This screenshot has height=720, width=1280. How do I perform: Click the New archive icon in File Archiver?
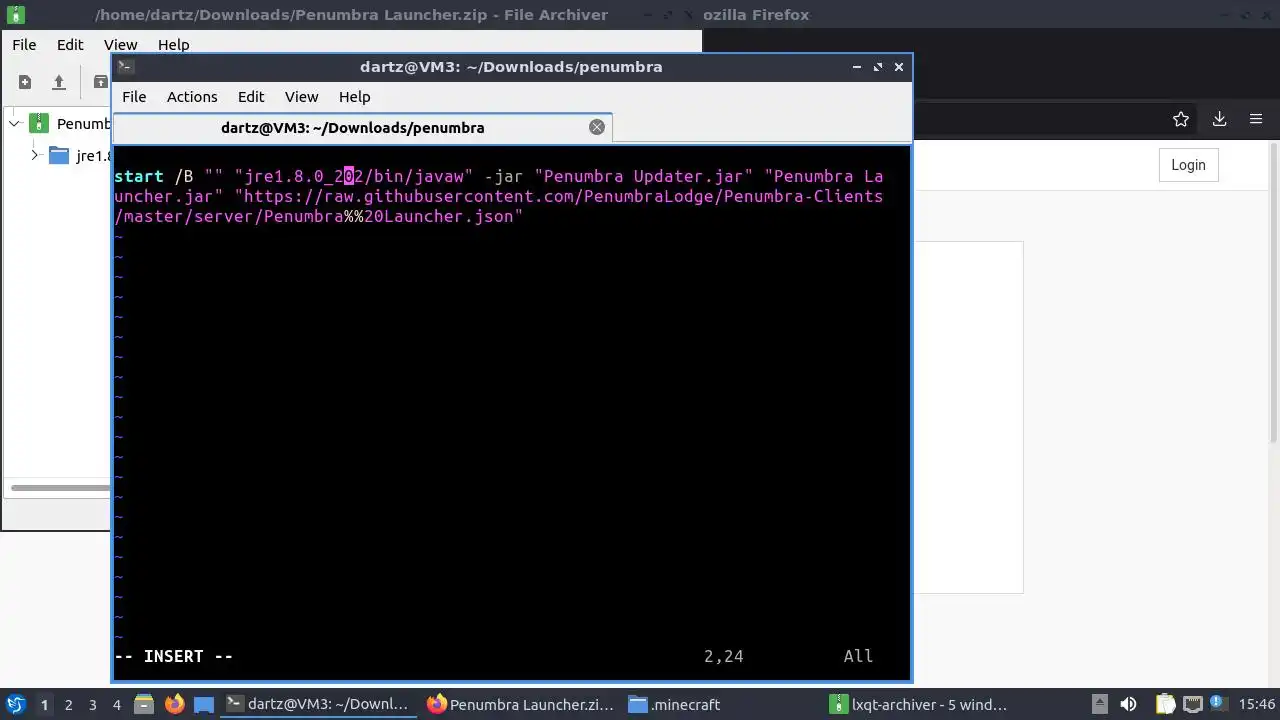[x=25, y=82]
